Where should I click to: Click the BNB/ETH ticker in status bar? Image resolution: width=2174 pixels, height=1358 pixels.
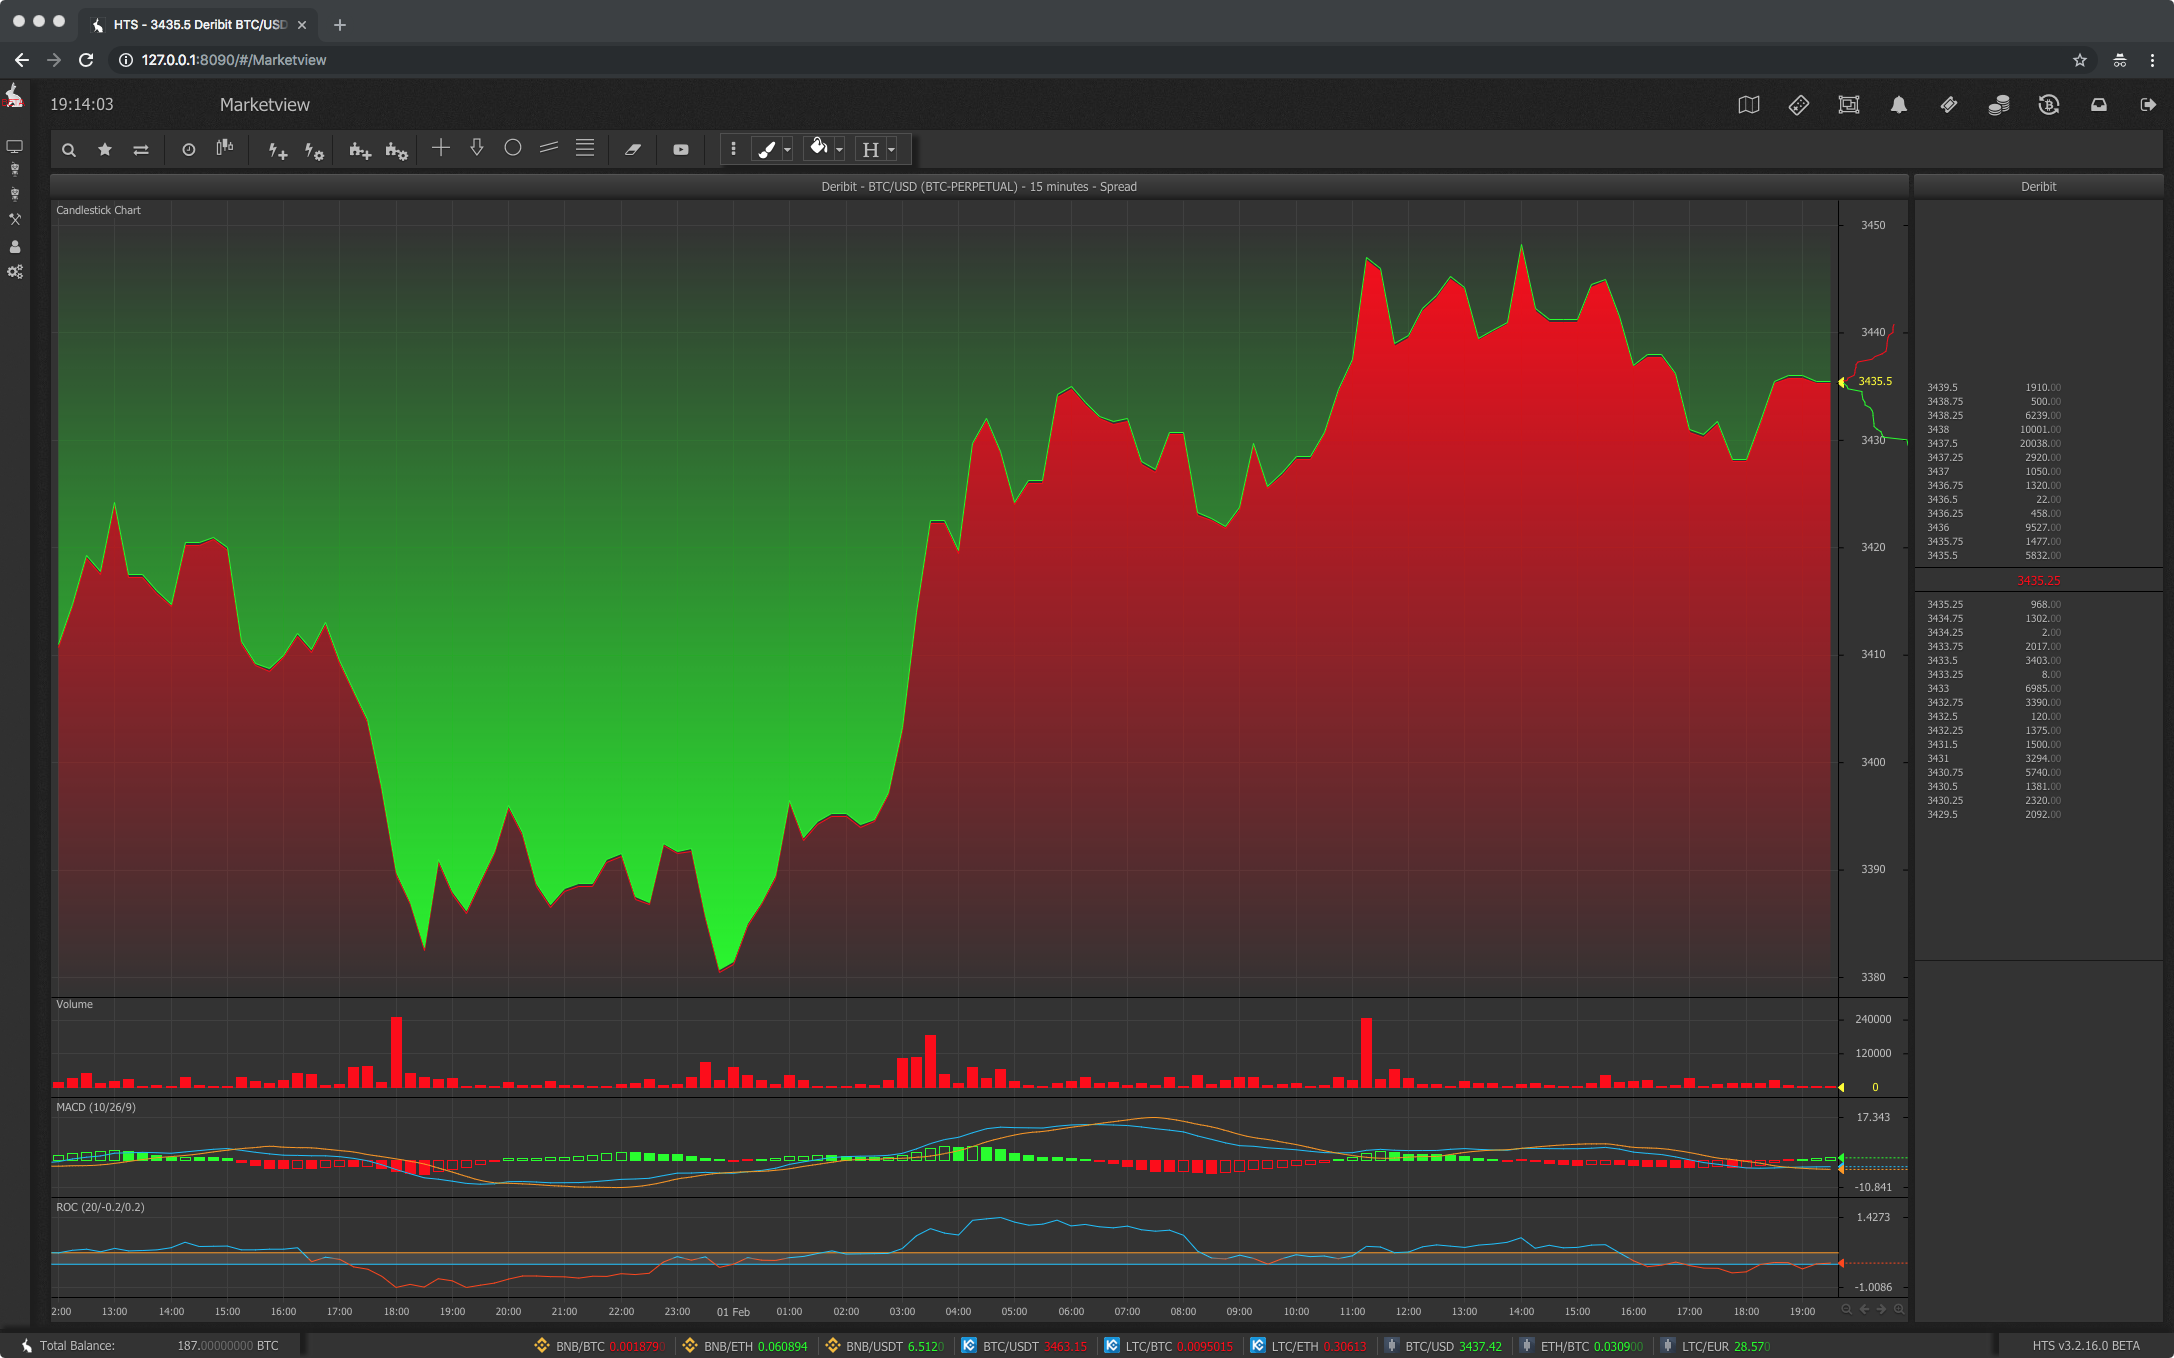(745, 1346)
